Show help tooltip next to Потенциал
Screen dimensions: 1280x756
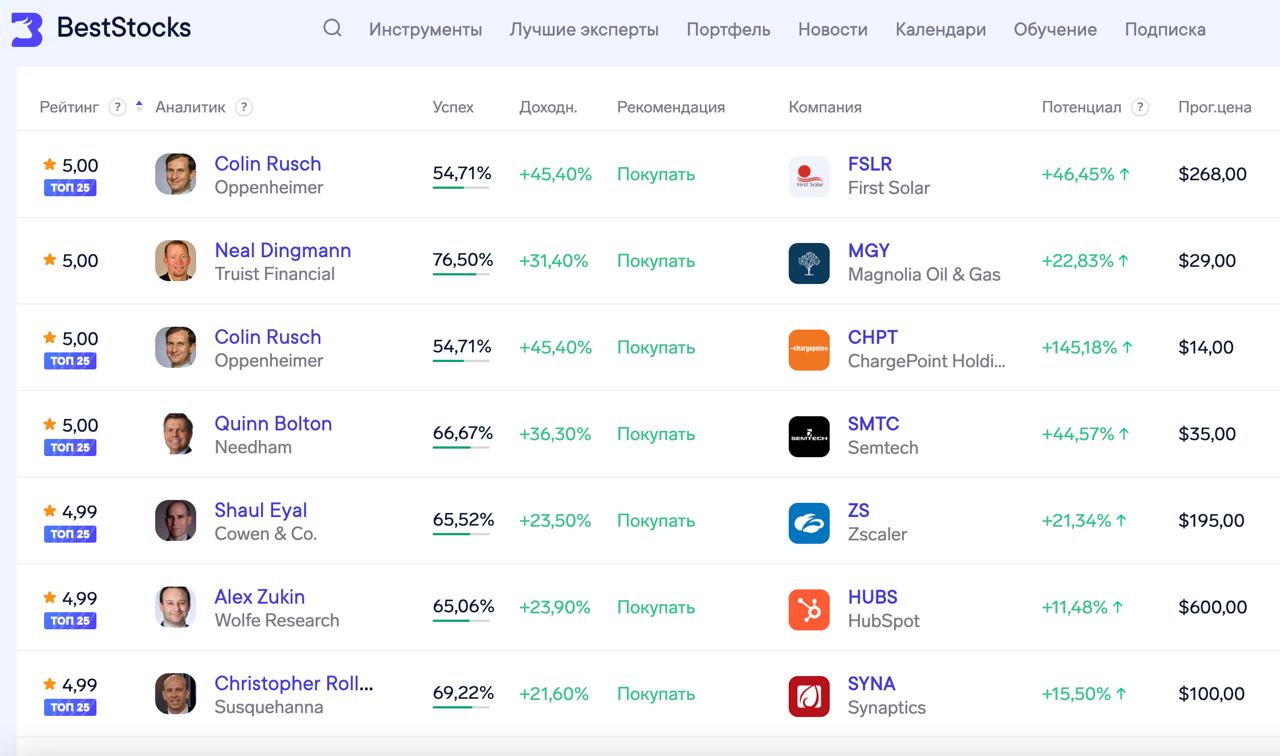coord(1139,107)
